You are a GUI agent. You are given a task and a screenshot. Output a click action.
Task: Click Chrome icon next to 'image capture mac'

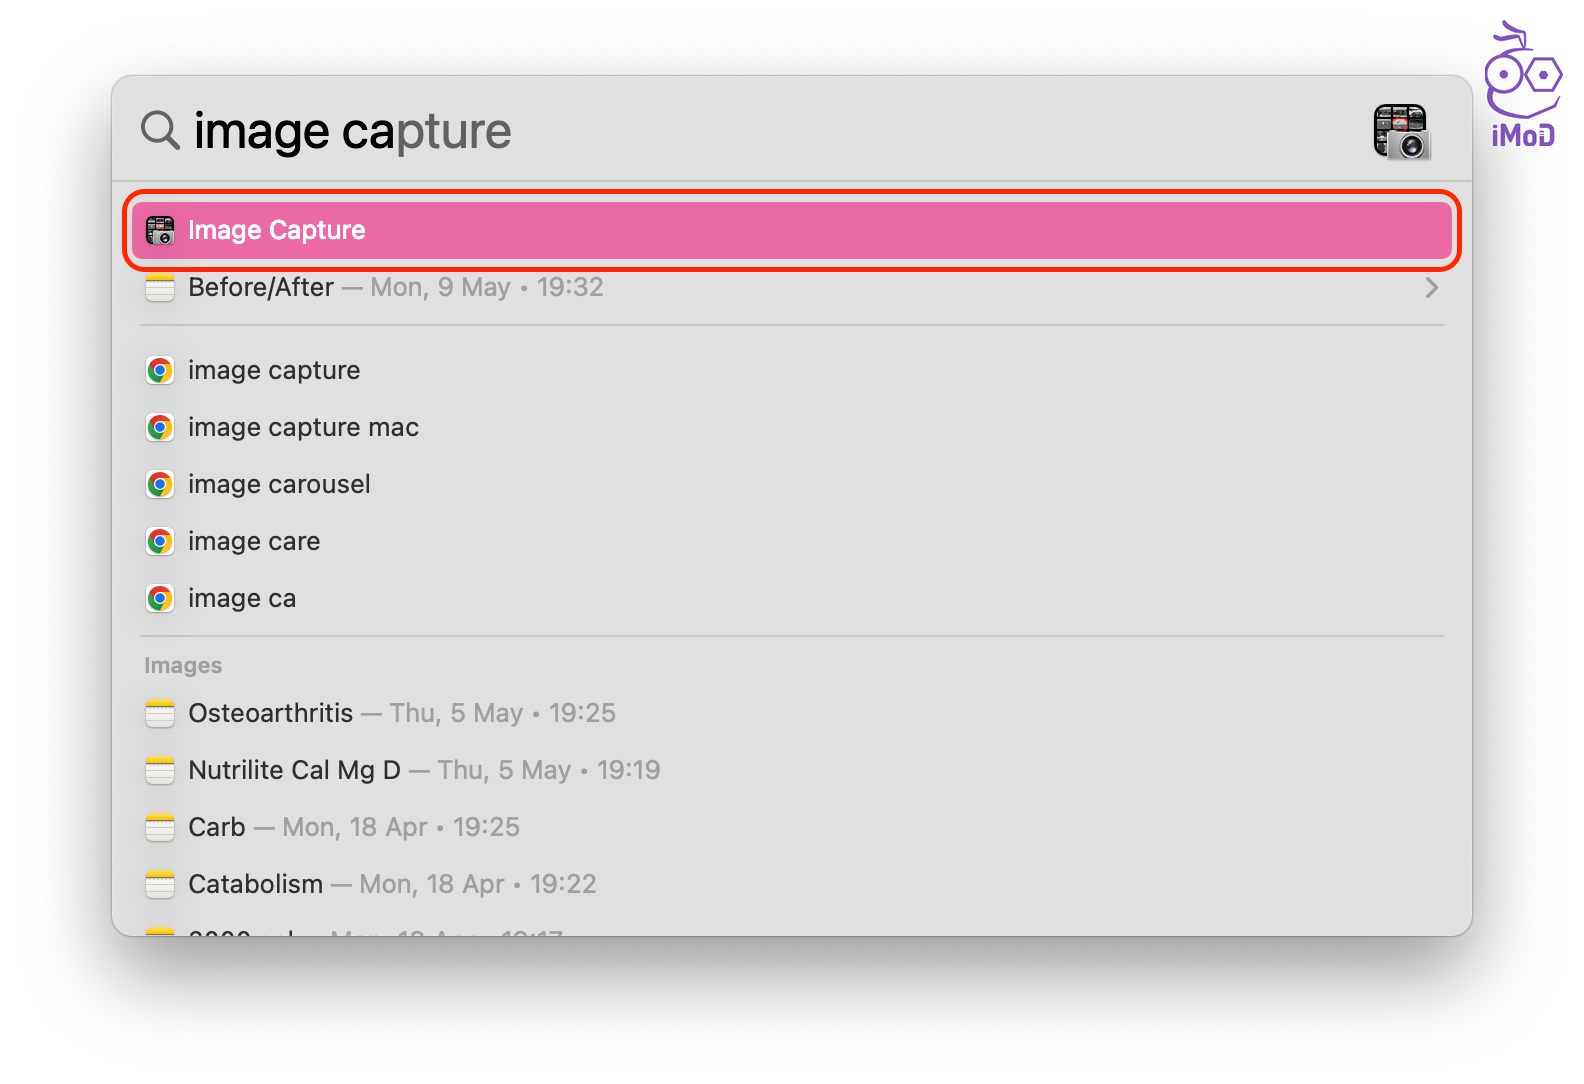pos(160,428)
